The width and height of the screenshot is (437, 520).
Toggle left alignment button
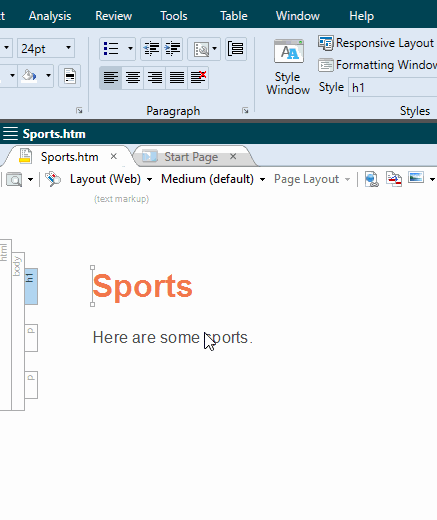111,78
